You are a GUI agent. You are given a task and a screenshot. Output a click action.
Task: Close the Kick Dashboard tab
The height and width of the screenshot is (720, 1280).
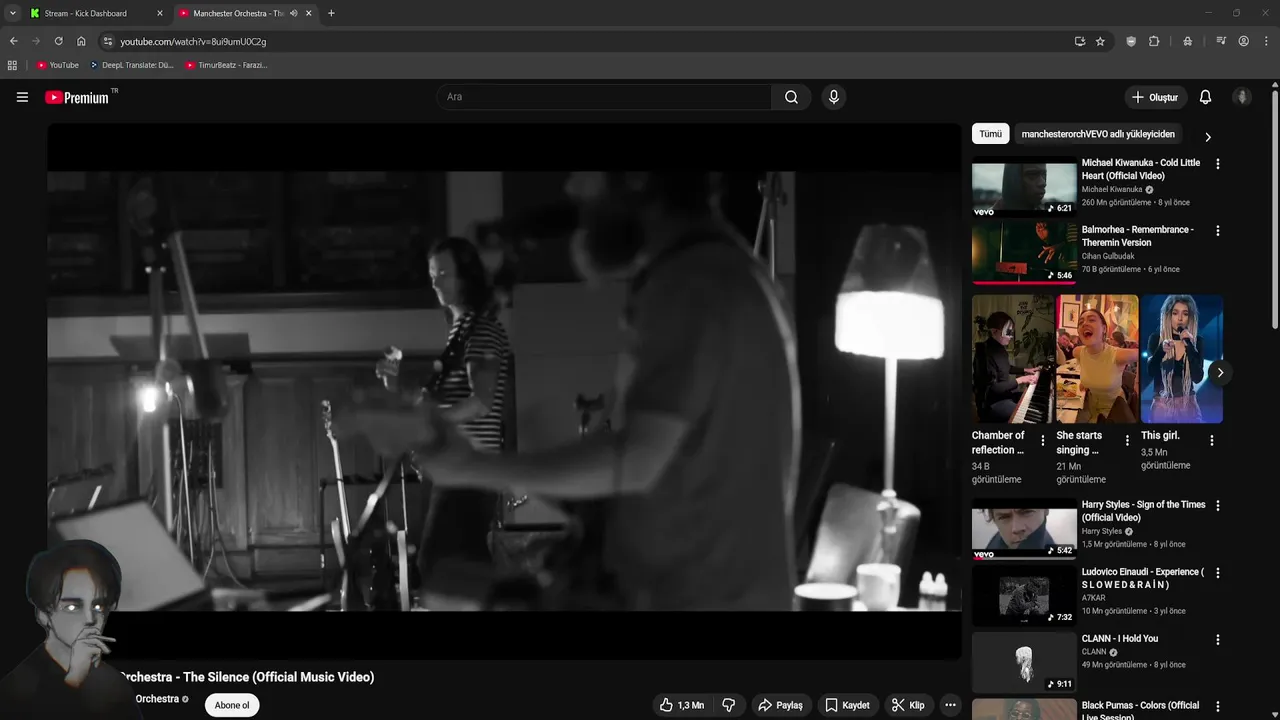tap(160, 13)
